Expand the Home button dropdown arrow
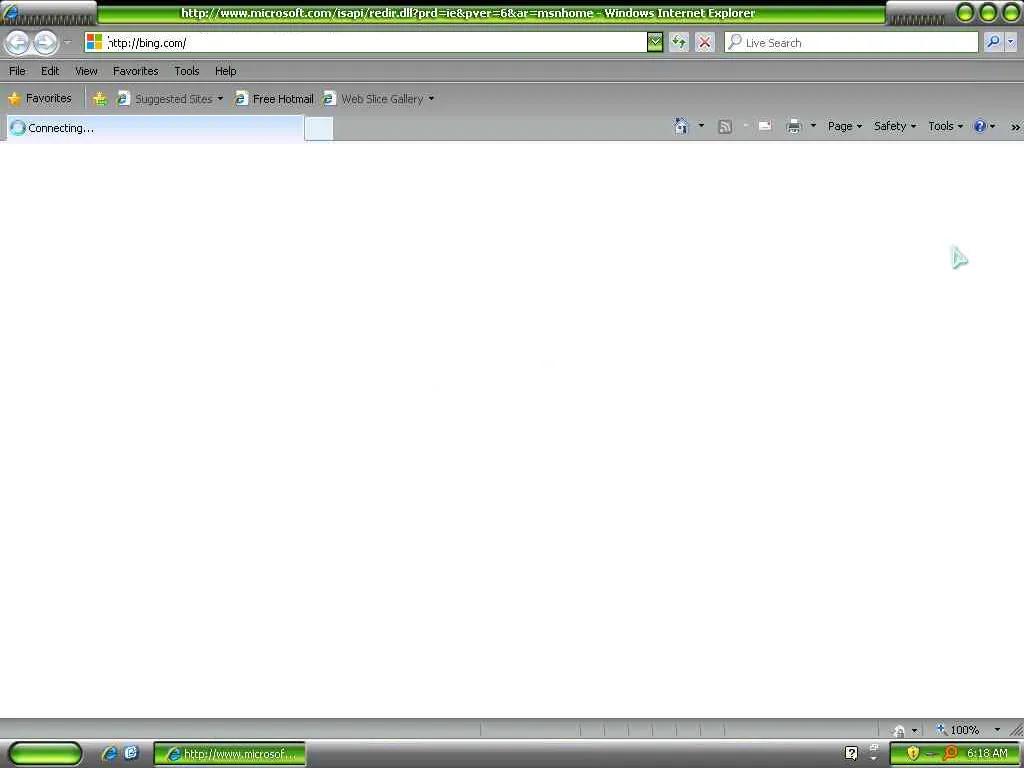 701,125
